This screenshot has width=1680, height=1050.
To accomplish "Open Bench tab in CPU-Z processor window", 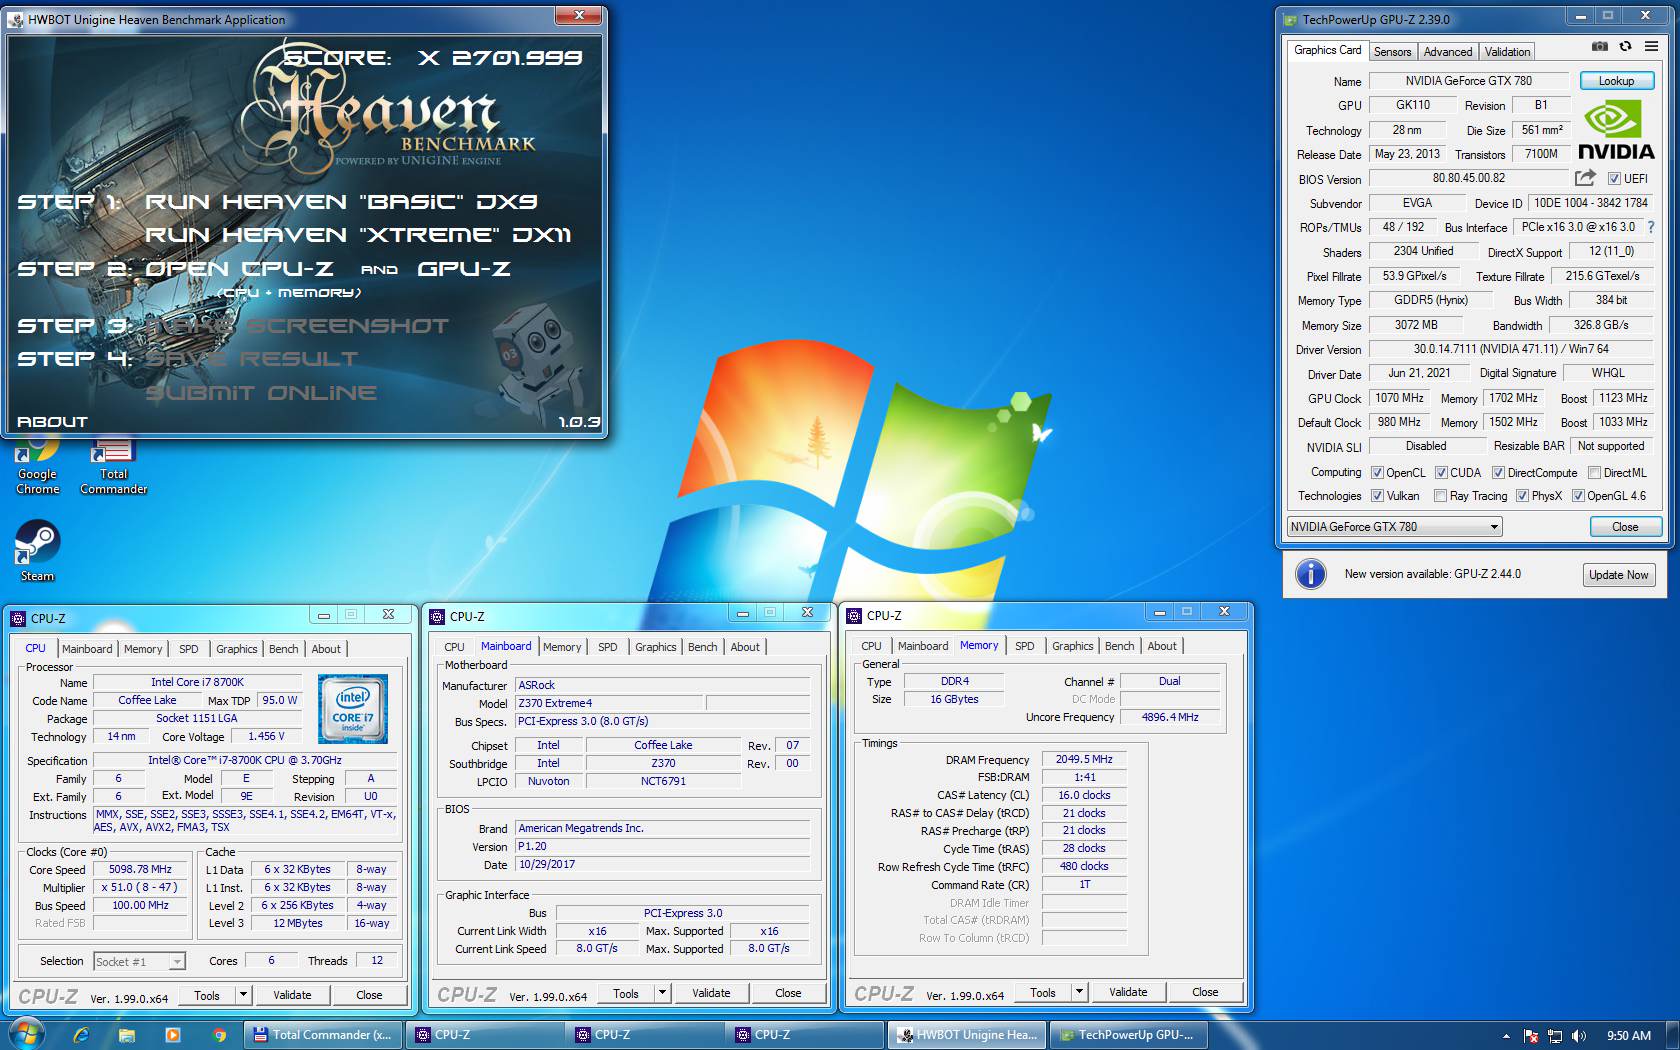I will 284,649.
